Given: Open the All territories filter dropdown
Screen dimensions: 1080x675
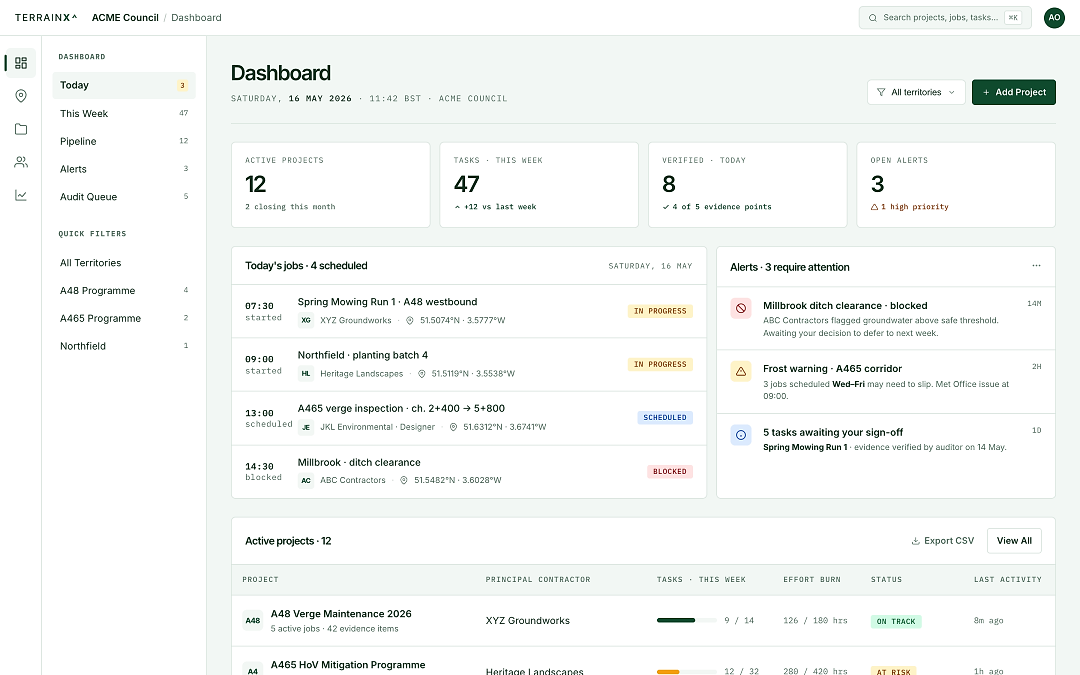Looking at the screenshot, I should coord(916,92).
